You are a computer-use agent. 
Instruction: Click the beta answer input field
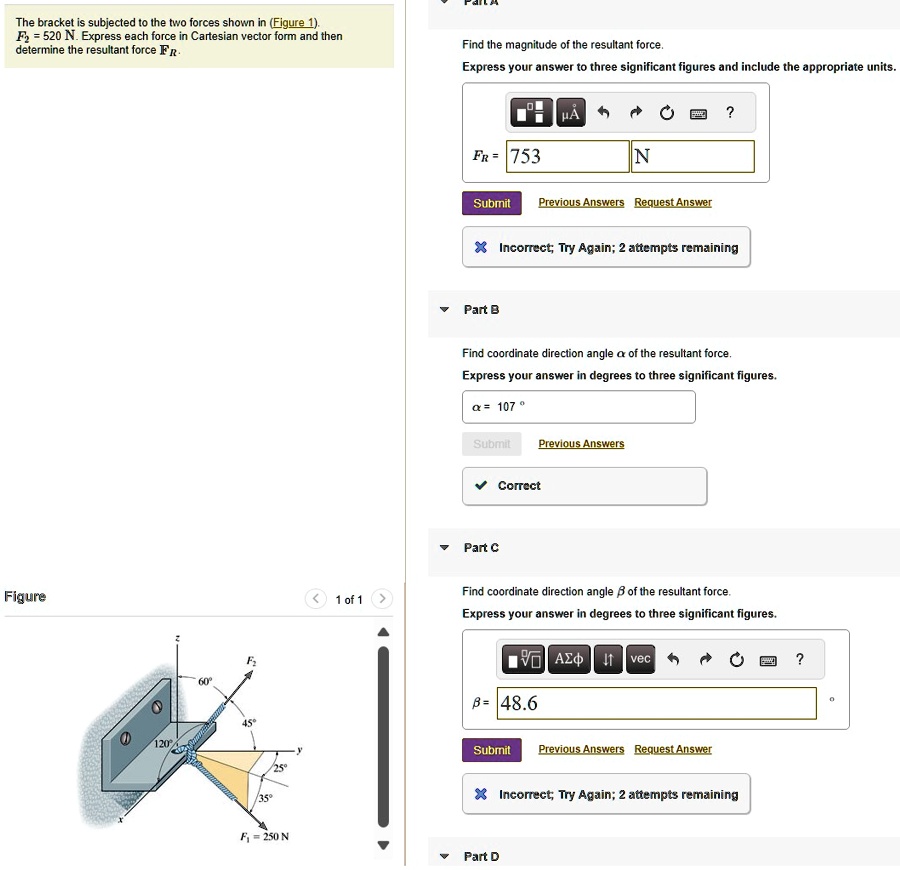pyautogui.click(x=655, y=703)
